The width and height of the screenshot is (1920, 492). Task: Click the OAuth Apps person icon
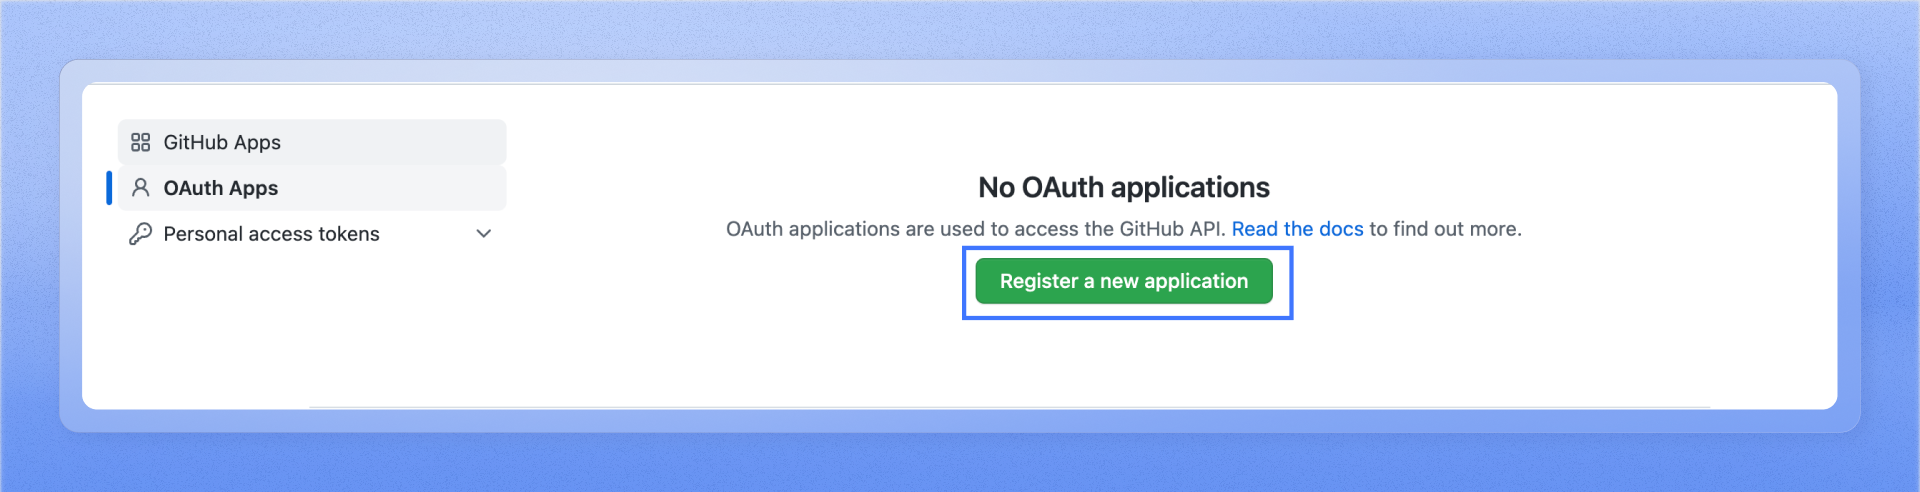click(x=141, y=188)
